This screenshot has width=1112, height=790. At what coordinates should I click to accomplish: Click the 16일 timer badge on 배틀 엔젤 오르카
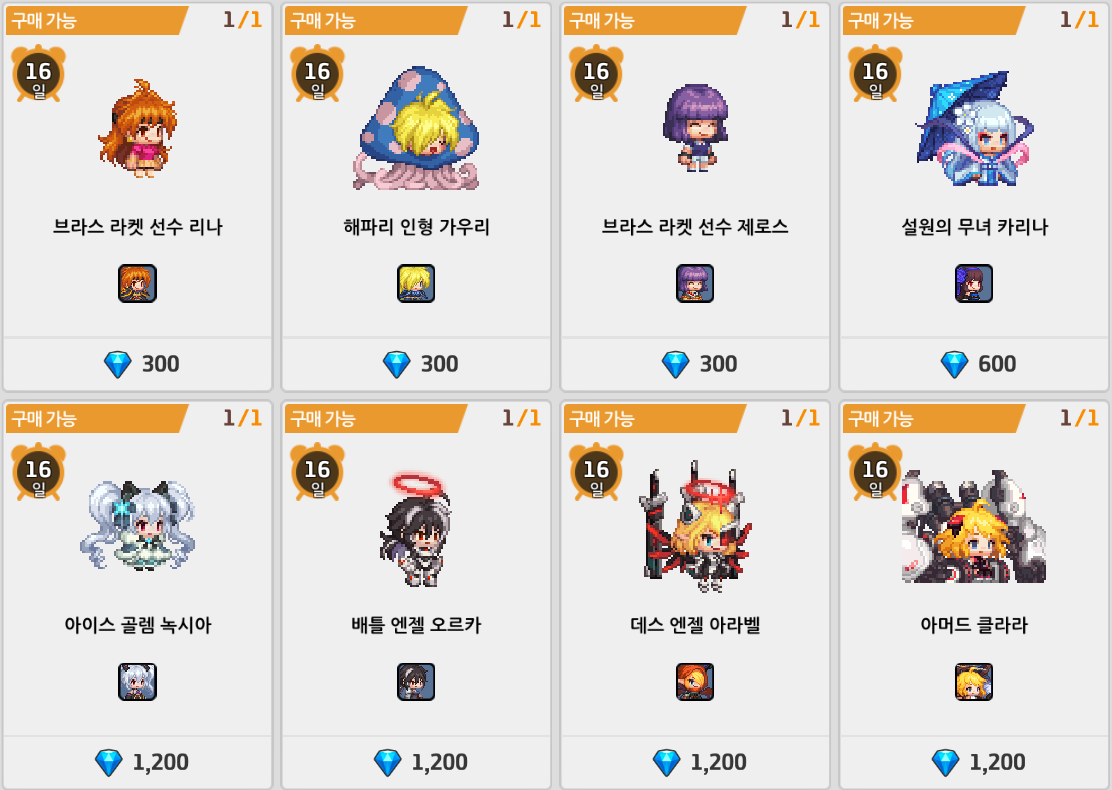pyautogui.click(x=318, y=472)
